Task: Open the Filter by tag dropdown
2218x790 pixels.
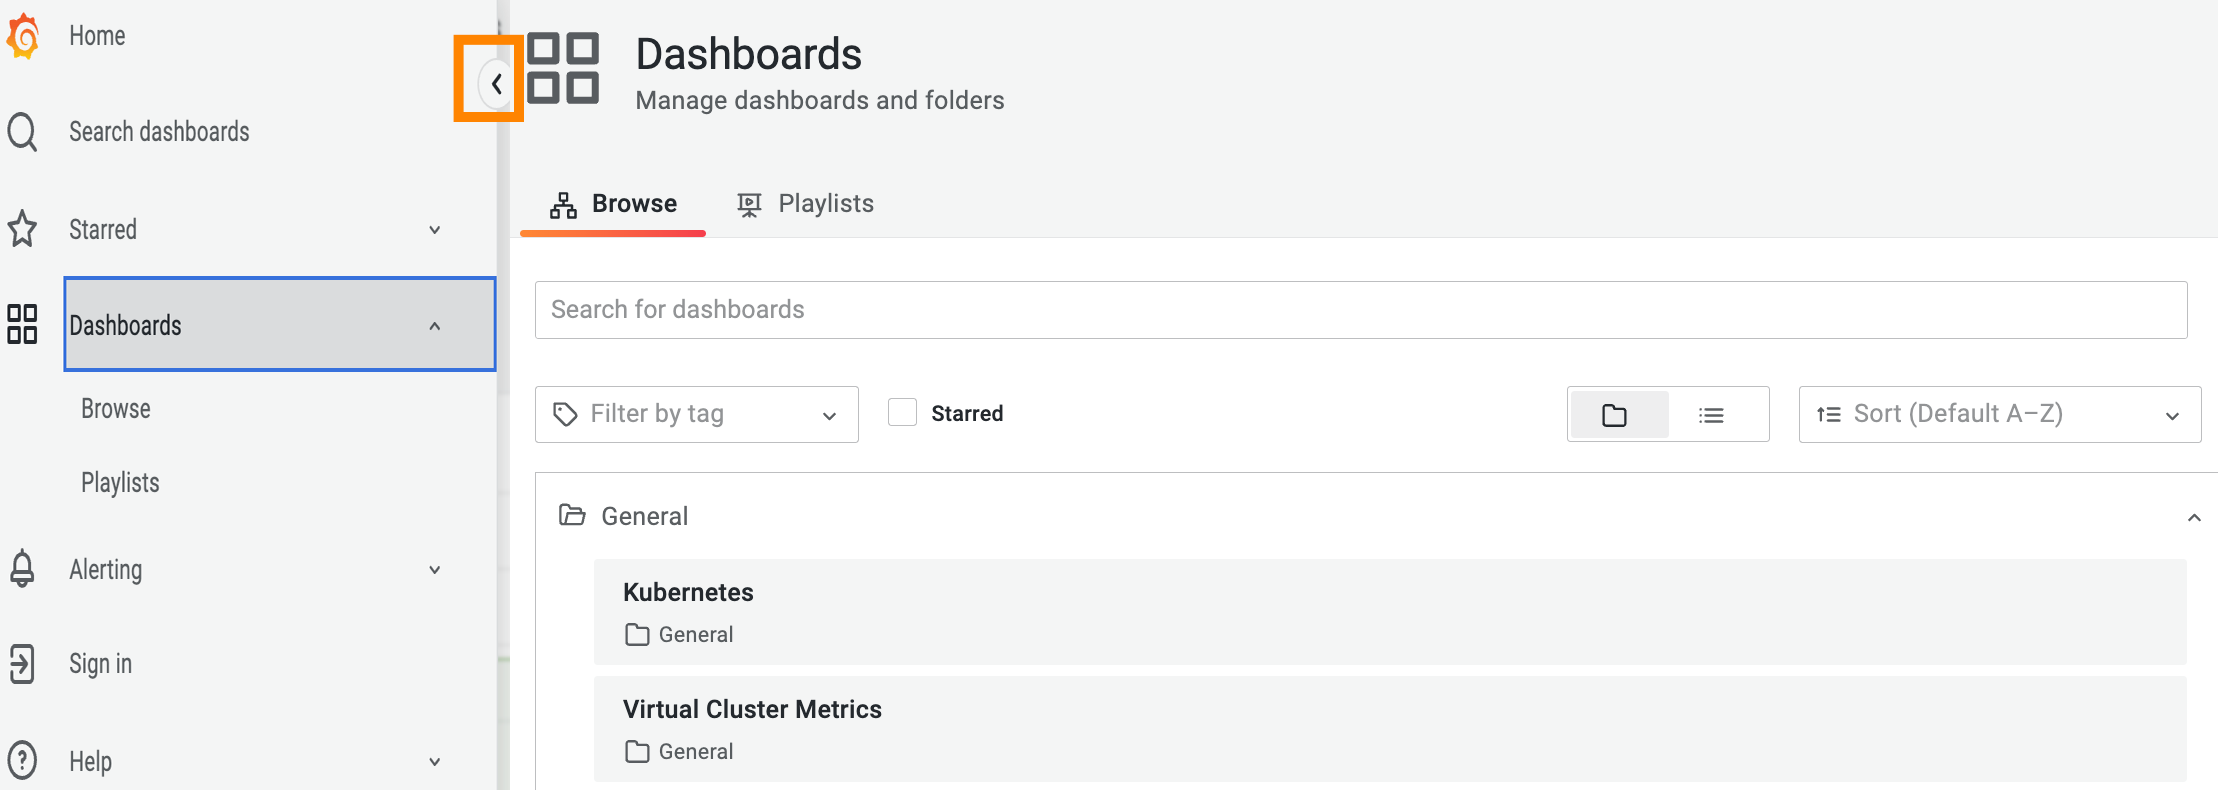Action: point(696,414)
